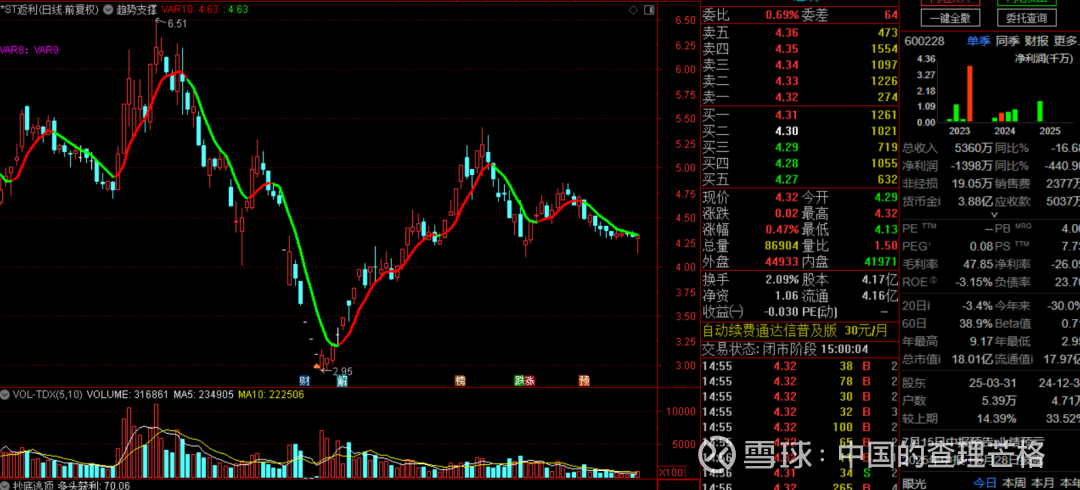Click the 买四 price 4.28

pyautogui.click(x=787, y=163)
